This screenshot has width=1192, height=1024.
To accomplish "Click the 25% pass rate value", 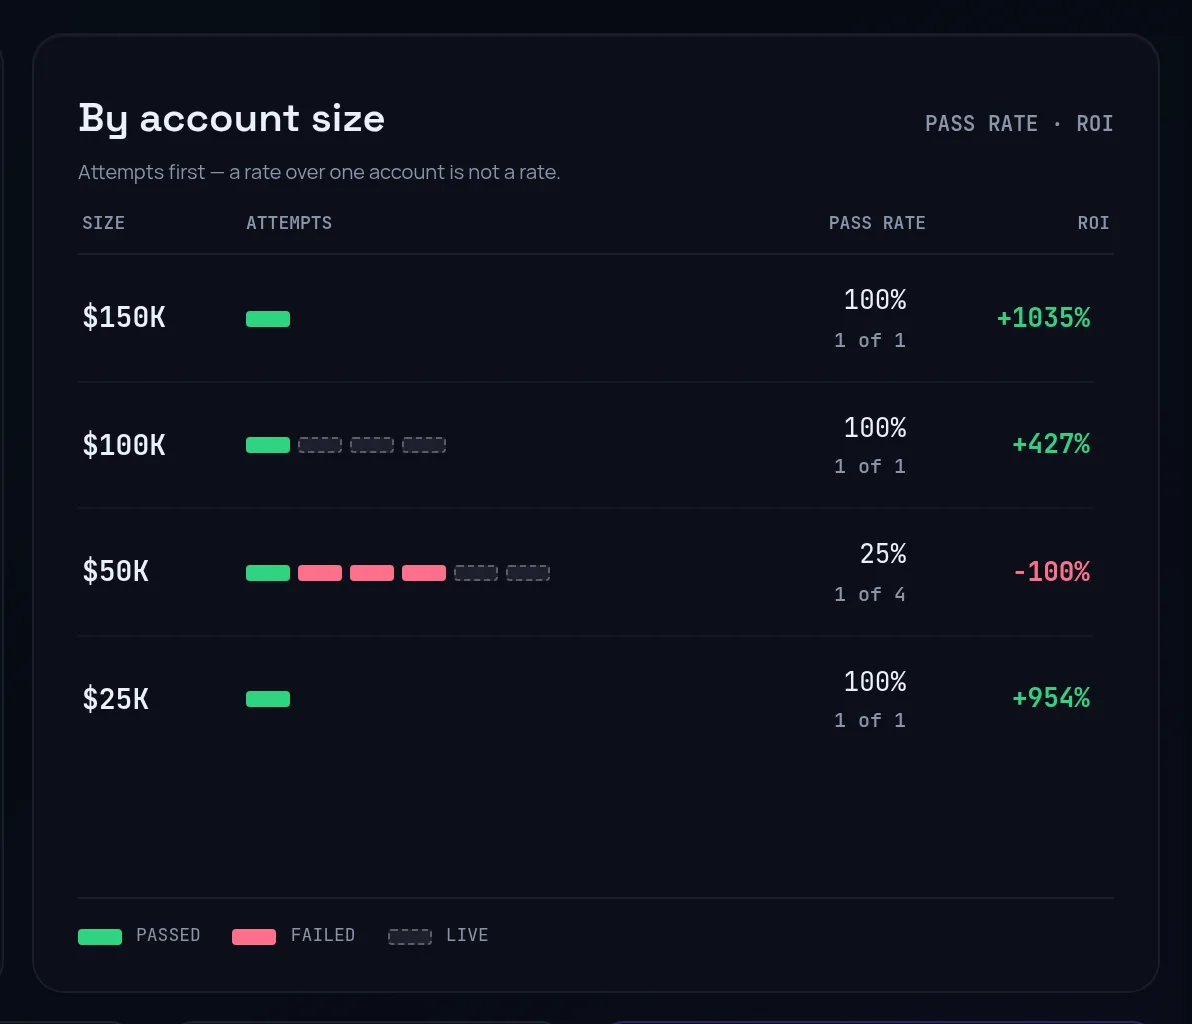I will coord(883,553).
